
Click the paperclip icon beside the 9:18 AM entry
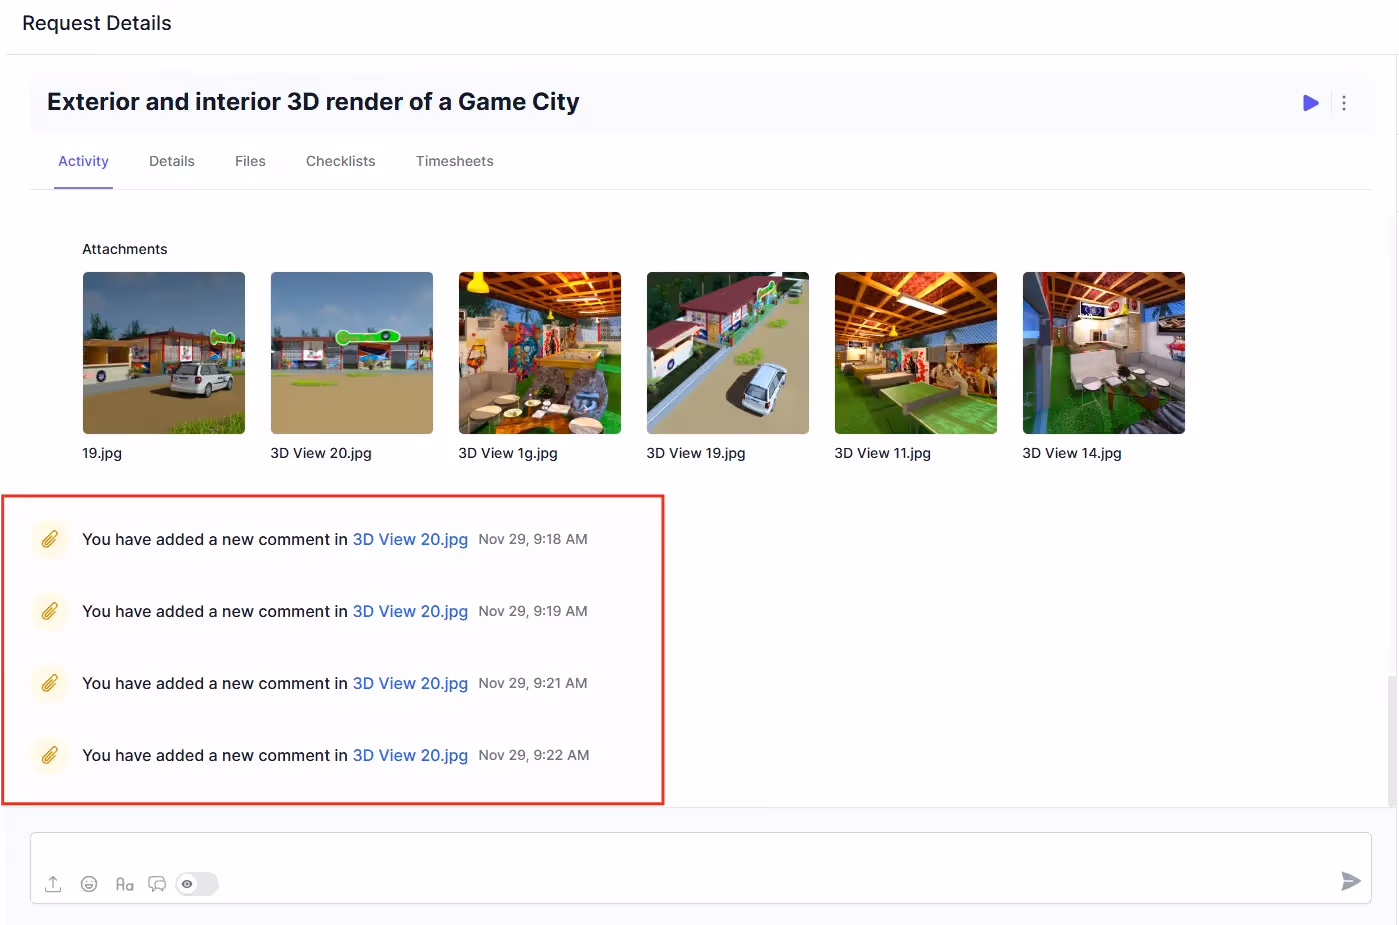pyautogui.click(x=50, y=539)
